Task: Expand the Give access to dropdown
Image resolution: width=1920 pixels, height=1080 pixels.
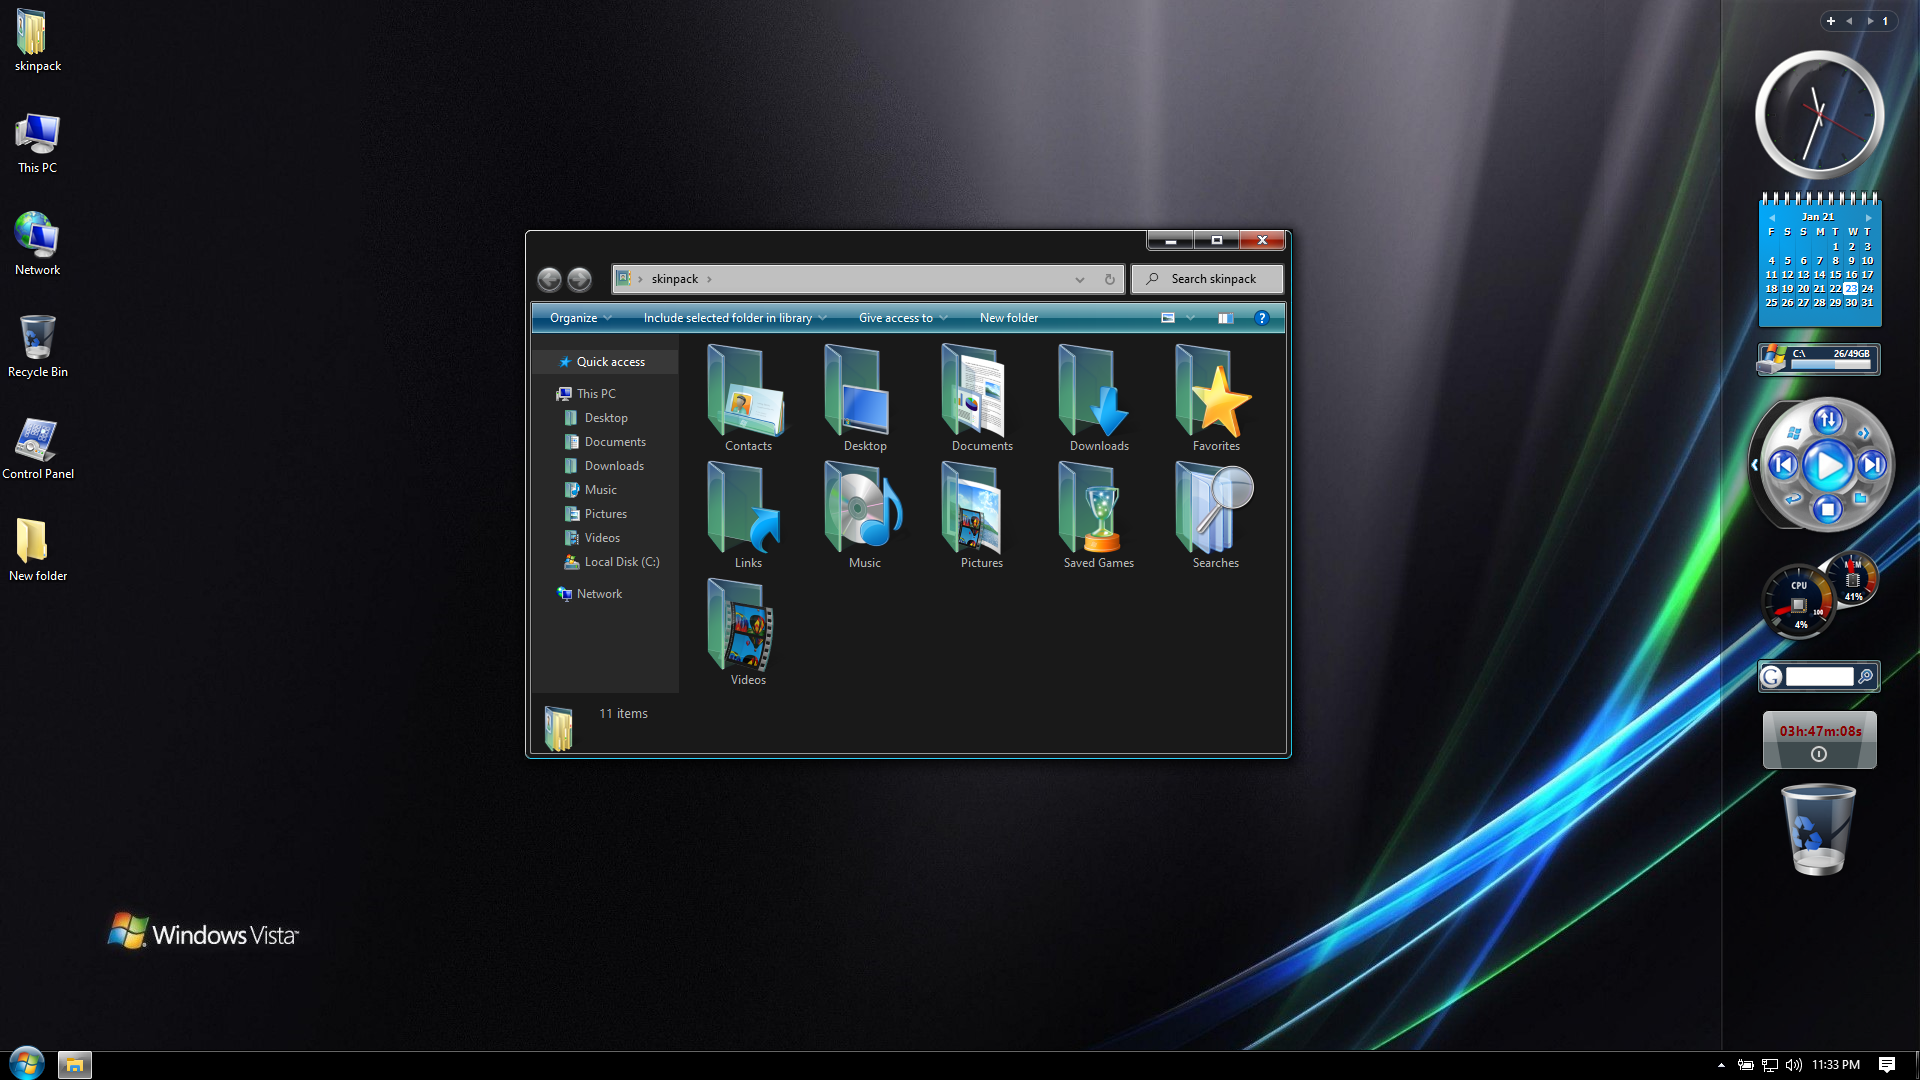Action: tap(902, 318)
